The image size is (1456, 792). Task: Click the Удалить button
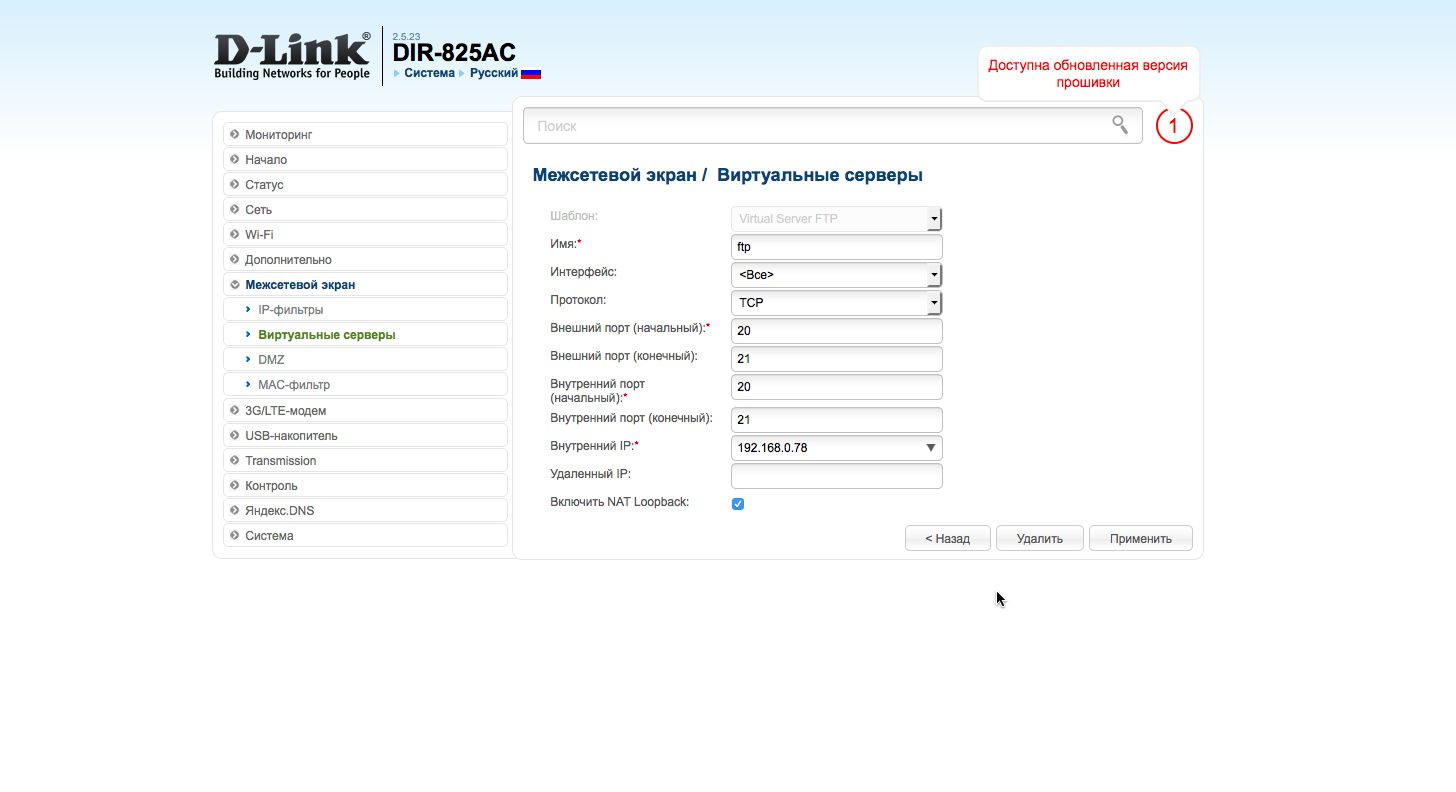point(1039,538)
